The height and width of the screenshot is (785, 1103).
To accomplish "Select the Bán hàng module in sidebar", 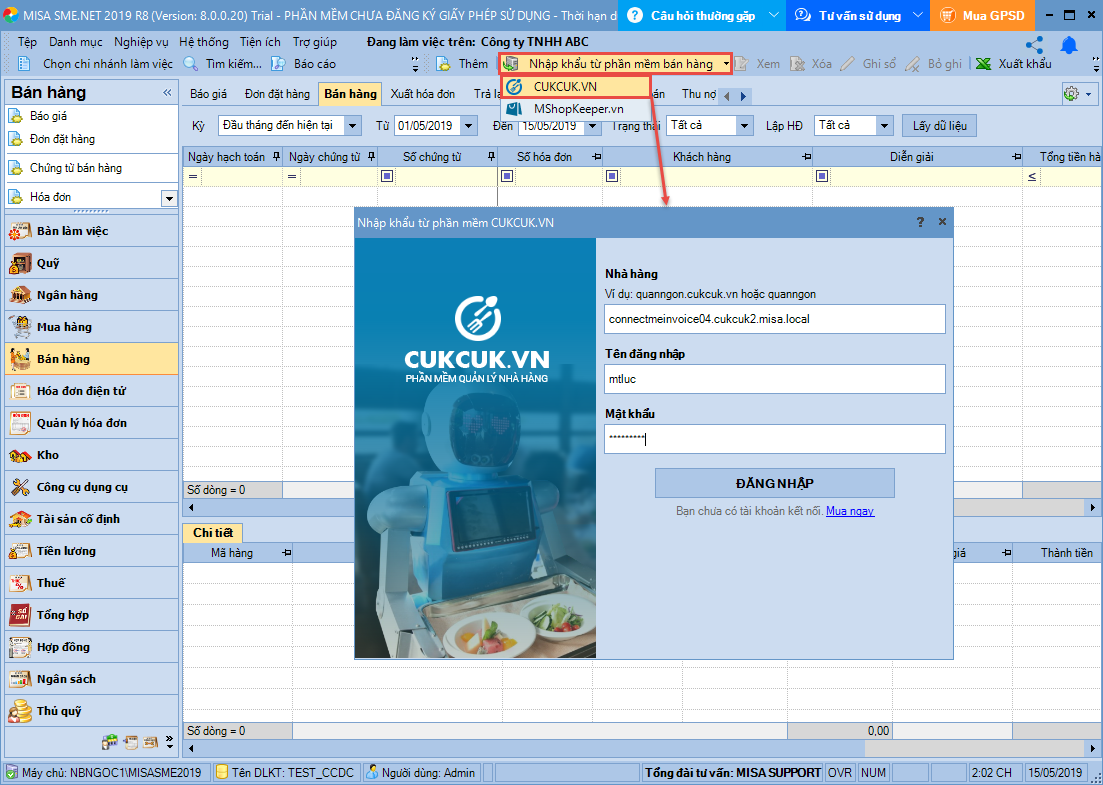I will (91, 359).
